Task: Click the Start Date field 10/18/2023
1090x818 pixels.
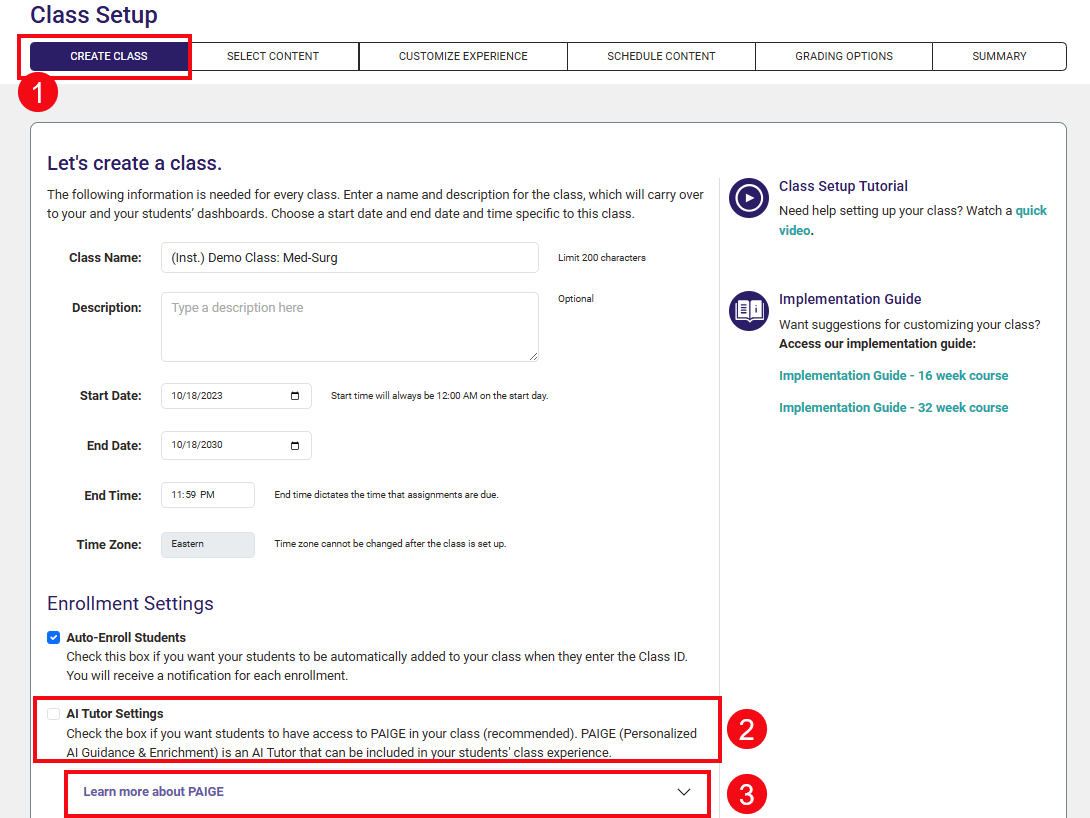Action: [236, 396]
